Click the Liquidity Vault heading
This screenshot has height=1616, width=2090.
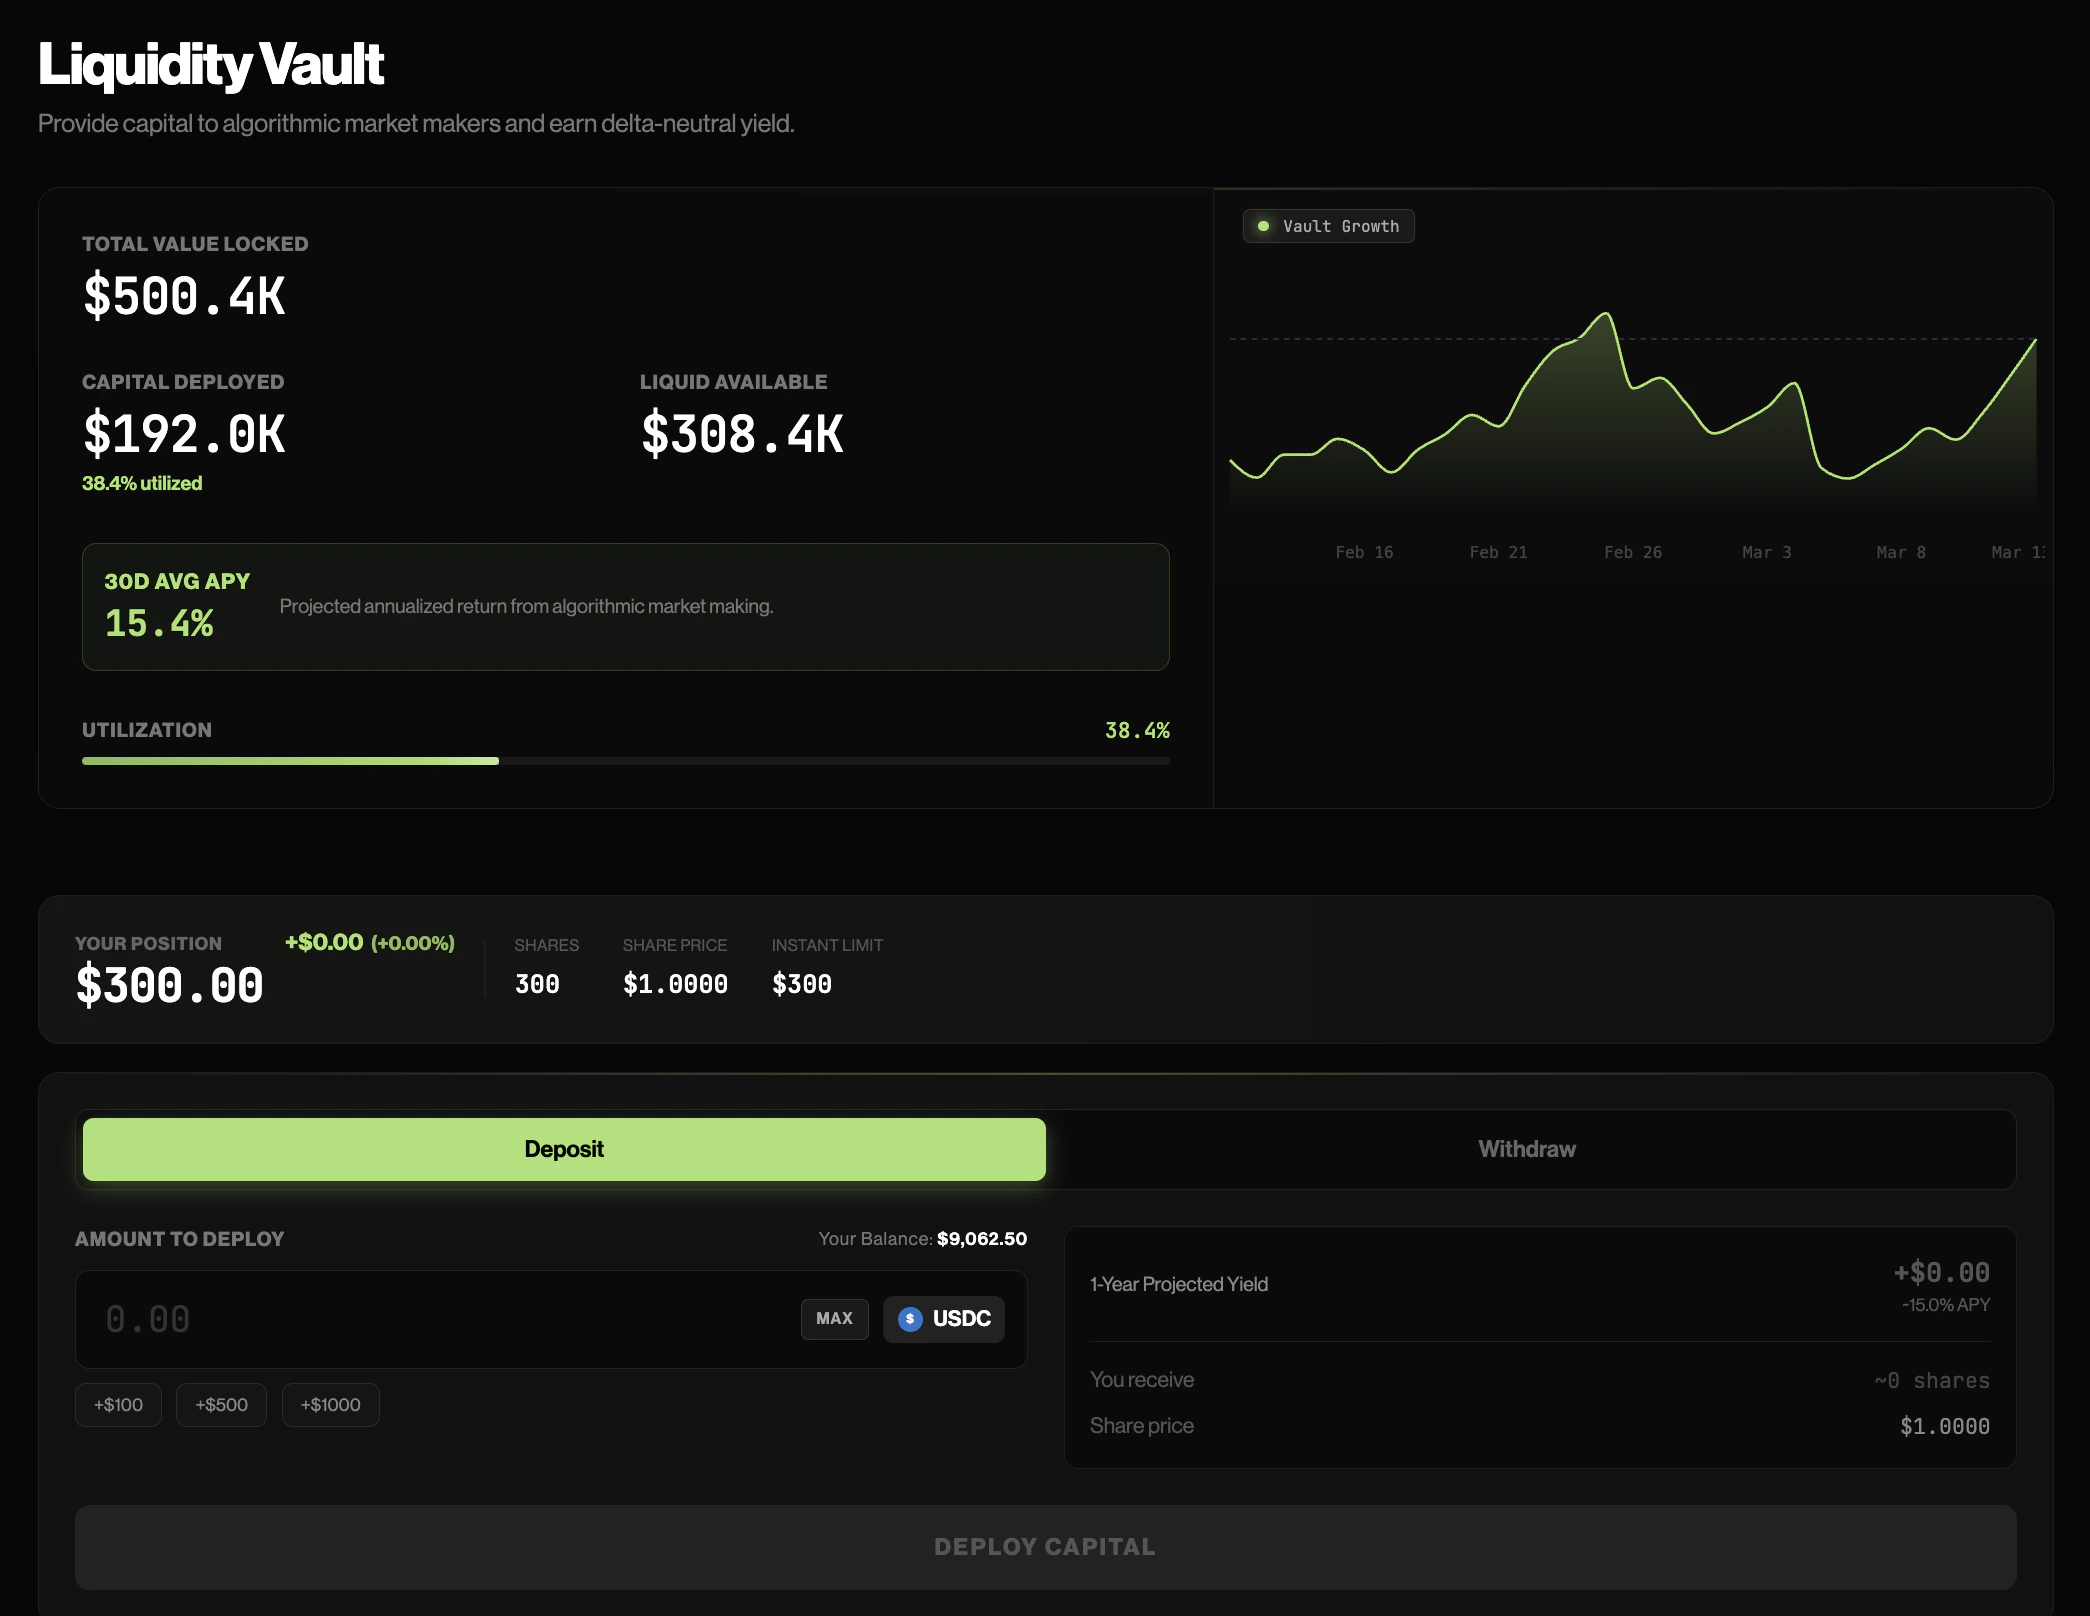click(210, 63)
